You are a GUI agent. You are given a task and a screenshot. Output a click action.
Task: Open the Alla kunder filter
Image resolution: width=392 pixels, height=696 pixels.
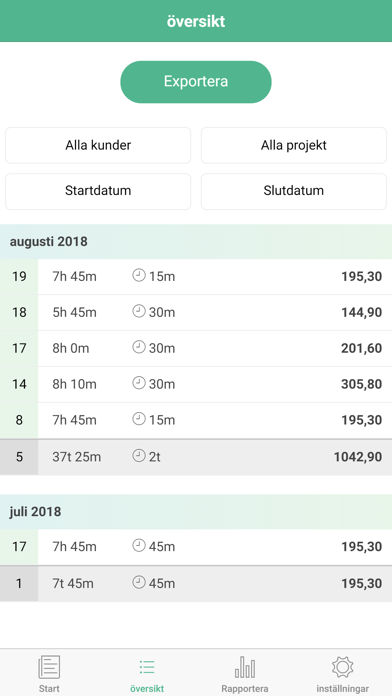(x=98, y=145)
